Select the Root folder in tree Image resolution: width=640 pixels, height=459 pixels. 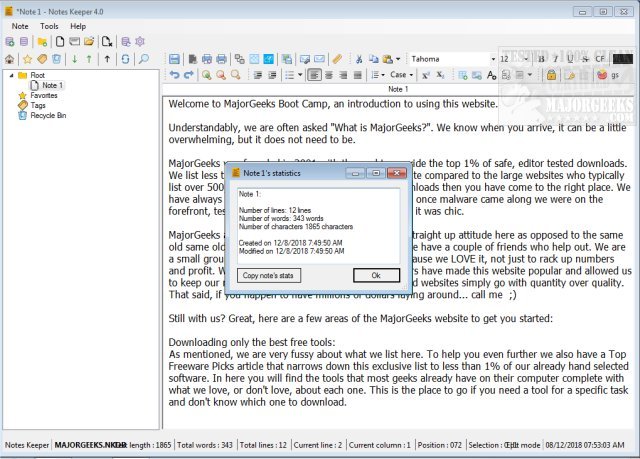pyautogui.click(x=37, y=75)
